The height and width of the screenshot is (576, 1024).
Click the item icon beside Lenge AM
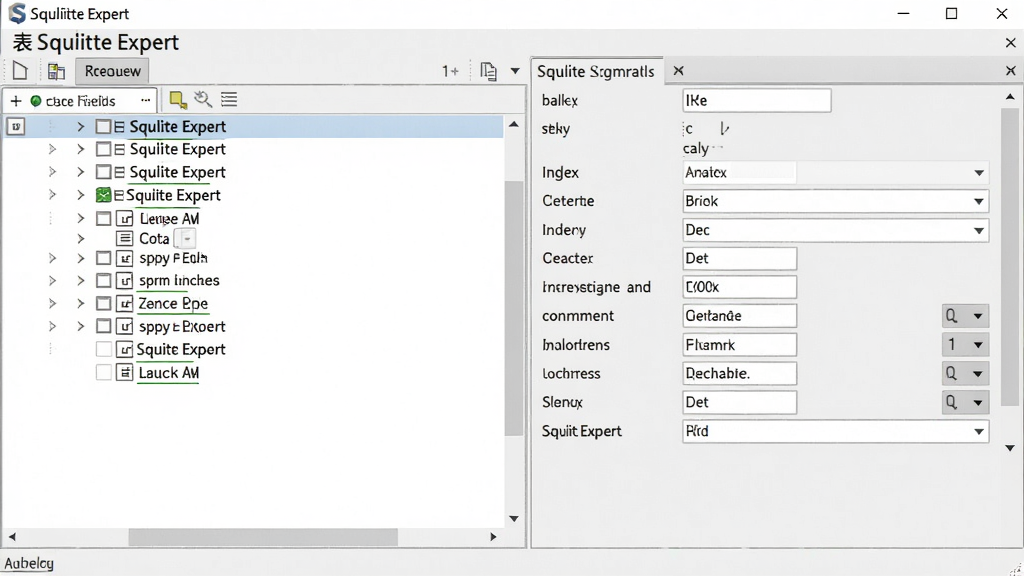pos(125,219)
